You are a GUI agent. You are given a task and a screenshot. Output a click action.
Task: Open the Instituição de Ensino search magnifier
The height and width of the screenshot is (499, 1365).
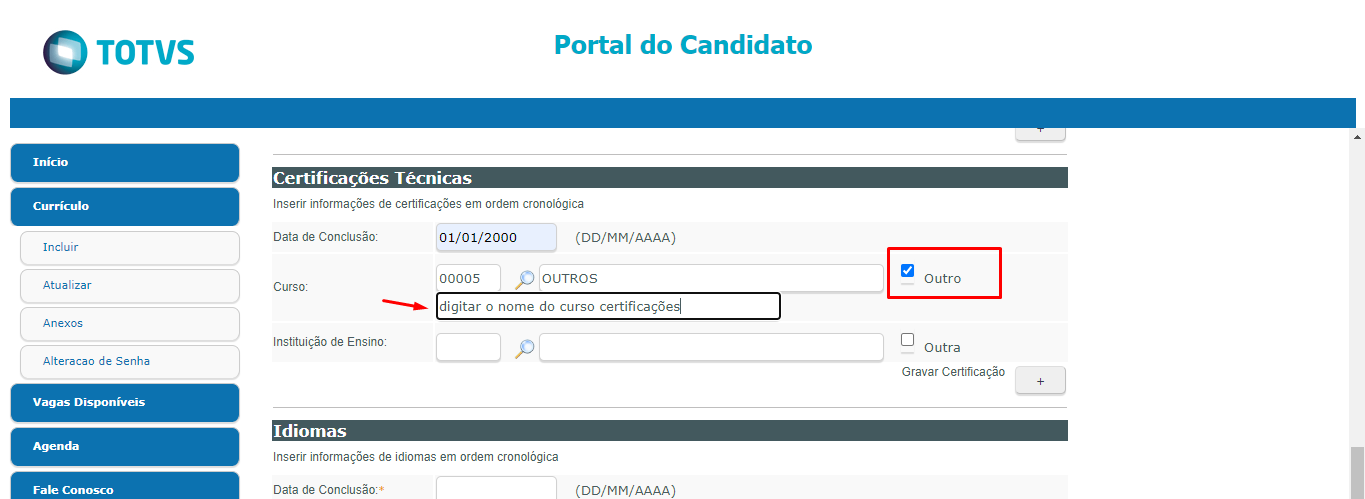pos(525,348)
